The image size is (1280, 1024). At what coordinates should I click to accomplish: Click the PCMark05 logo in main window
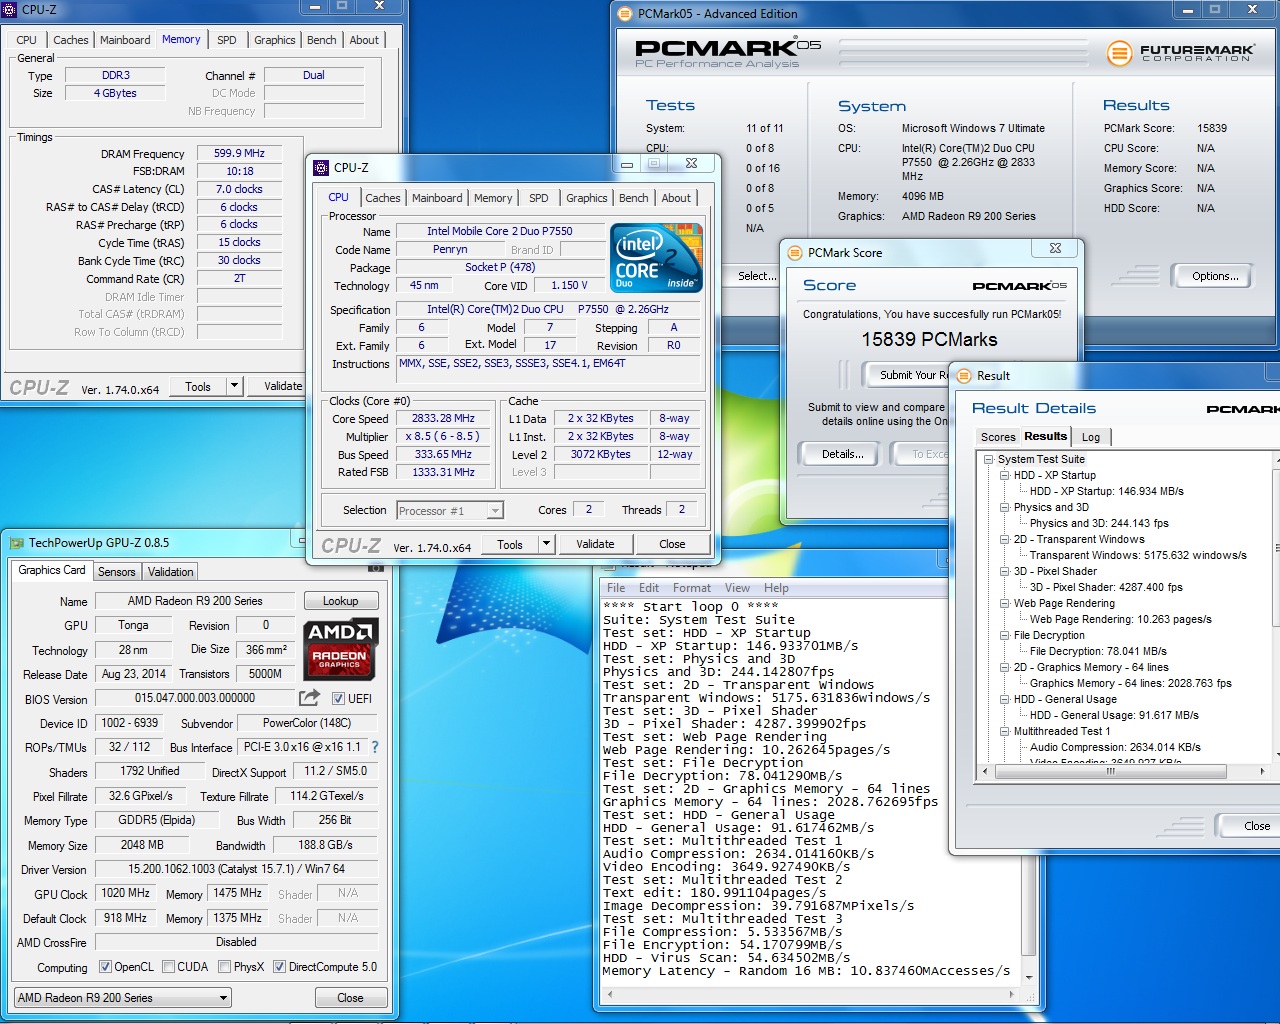click(728, 53)
